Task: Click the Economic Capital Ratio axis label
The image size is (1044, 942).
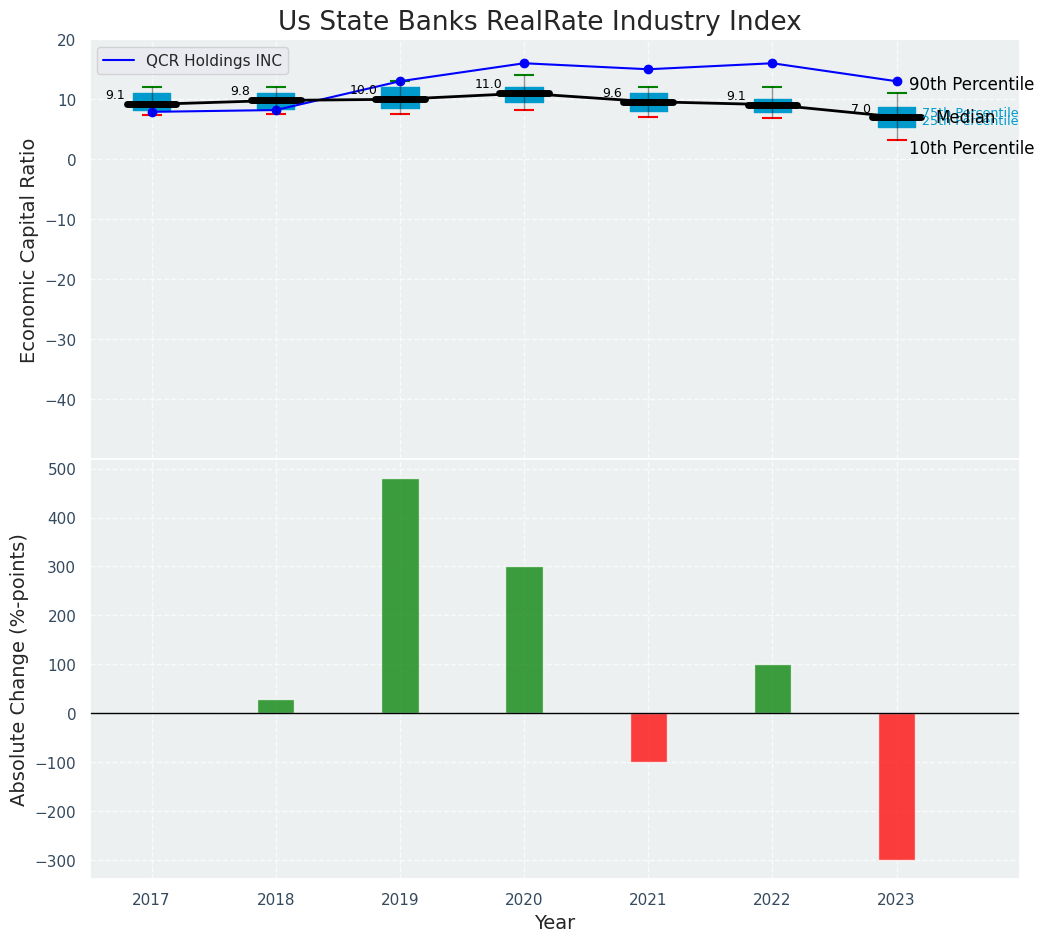Action: [28, 250]
